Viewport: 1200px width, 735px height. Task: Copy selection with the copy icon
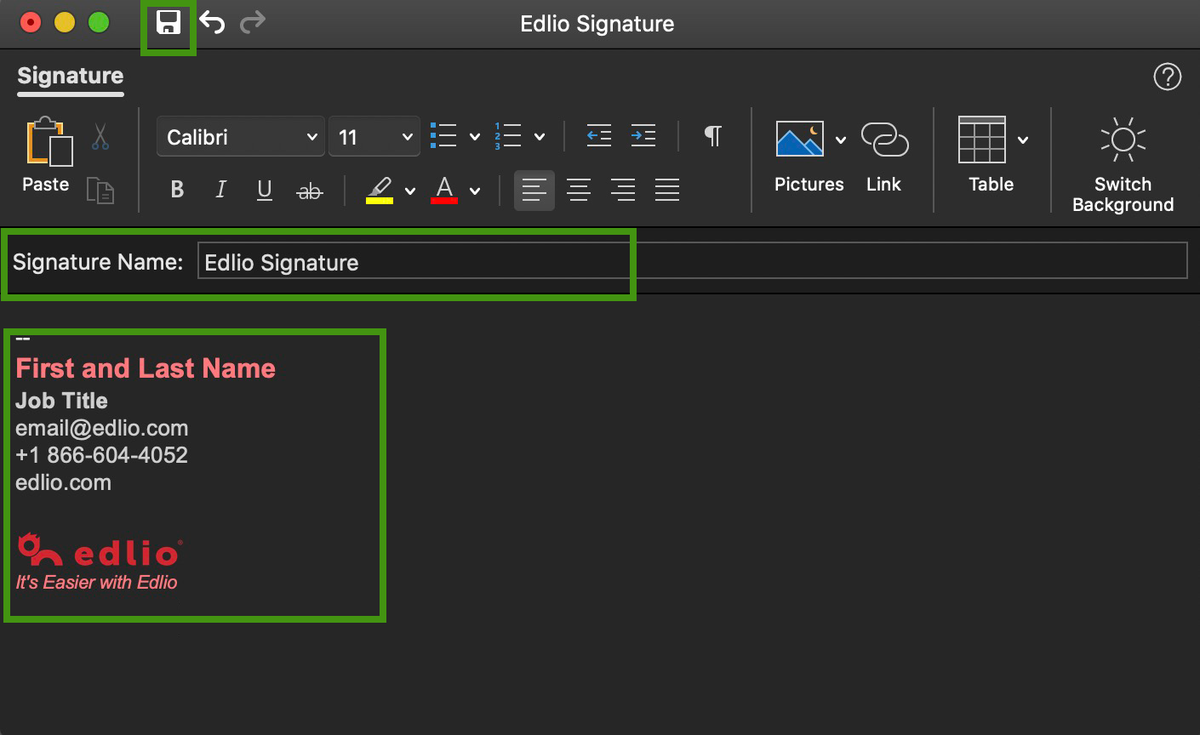100,190
